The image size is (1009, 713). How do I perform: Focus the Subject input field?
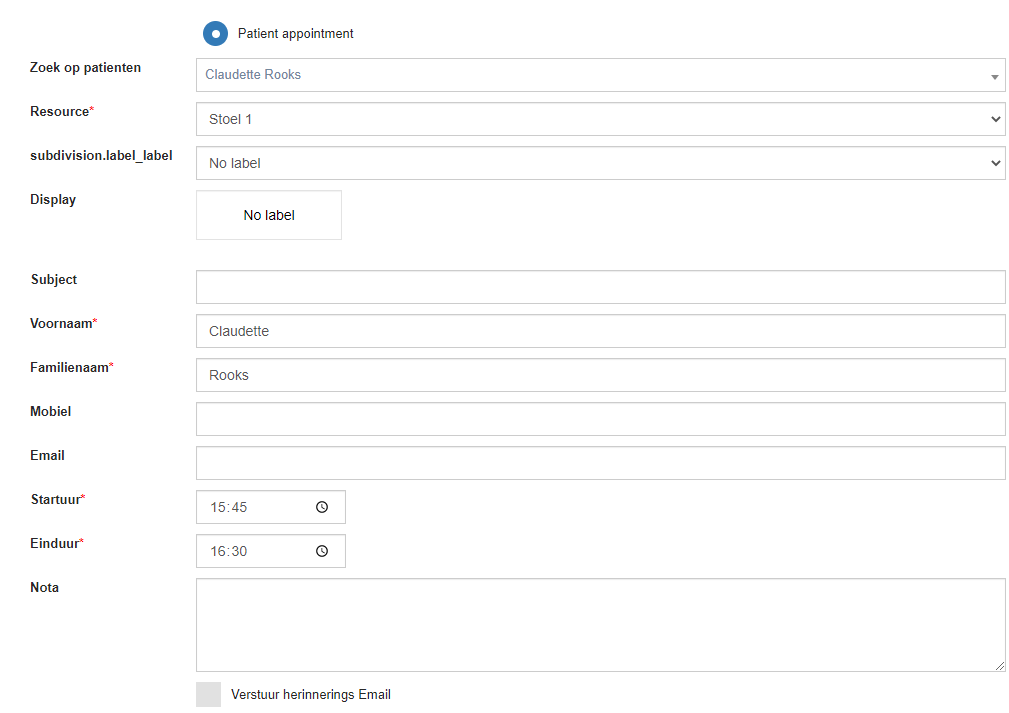[x=600, y=287]
